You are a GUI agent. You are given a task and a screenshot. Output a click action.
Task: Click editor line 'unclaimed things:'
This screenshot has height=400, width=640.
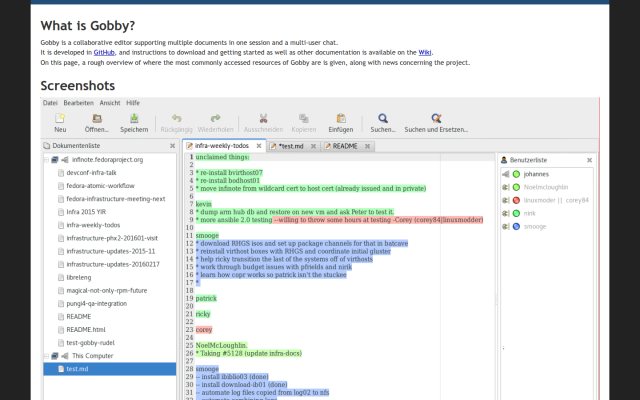coord(222,157)
